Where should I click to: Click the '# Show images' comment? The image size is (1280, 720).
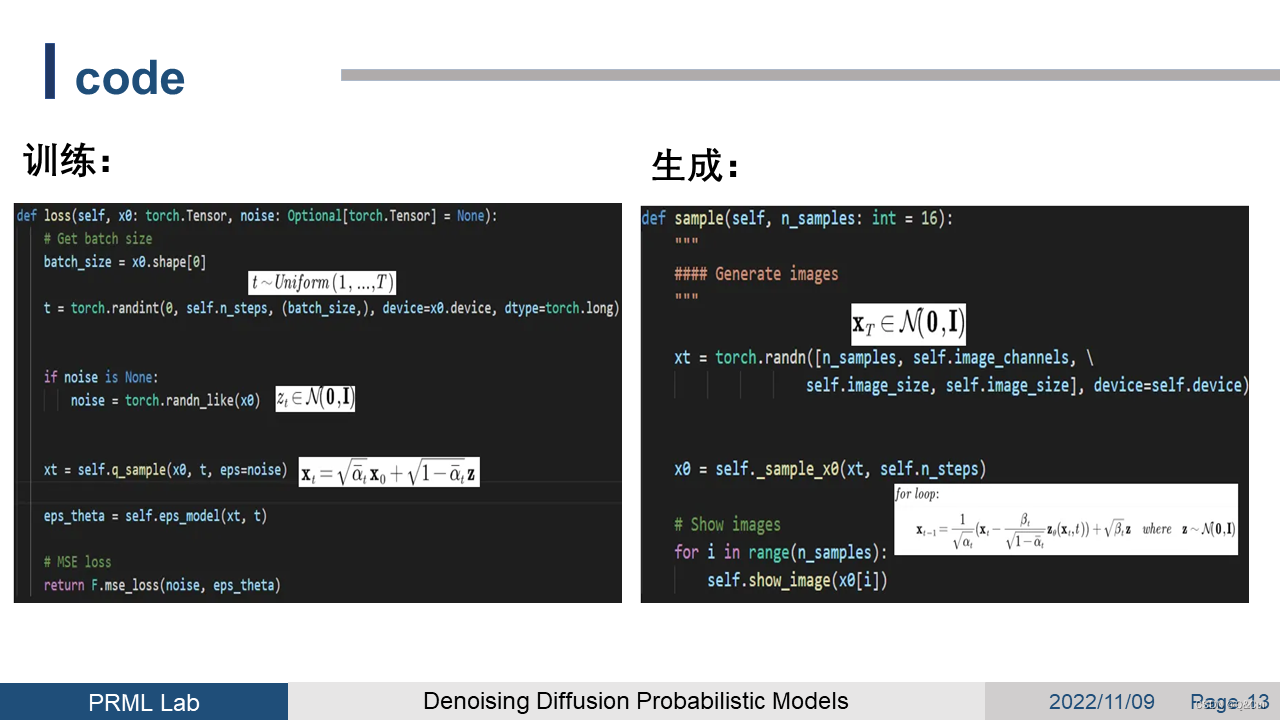[x=727, y=525]
